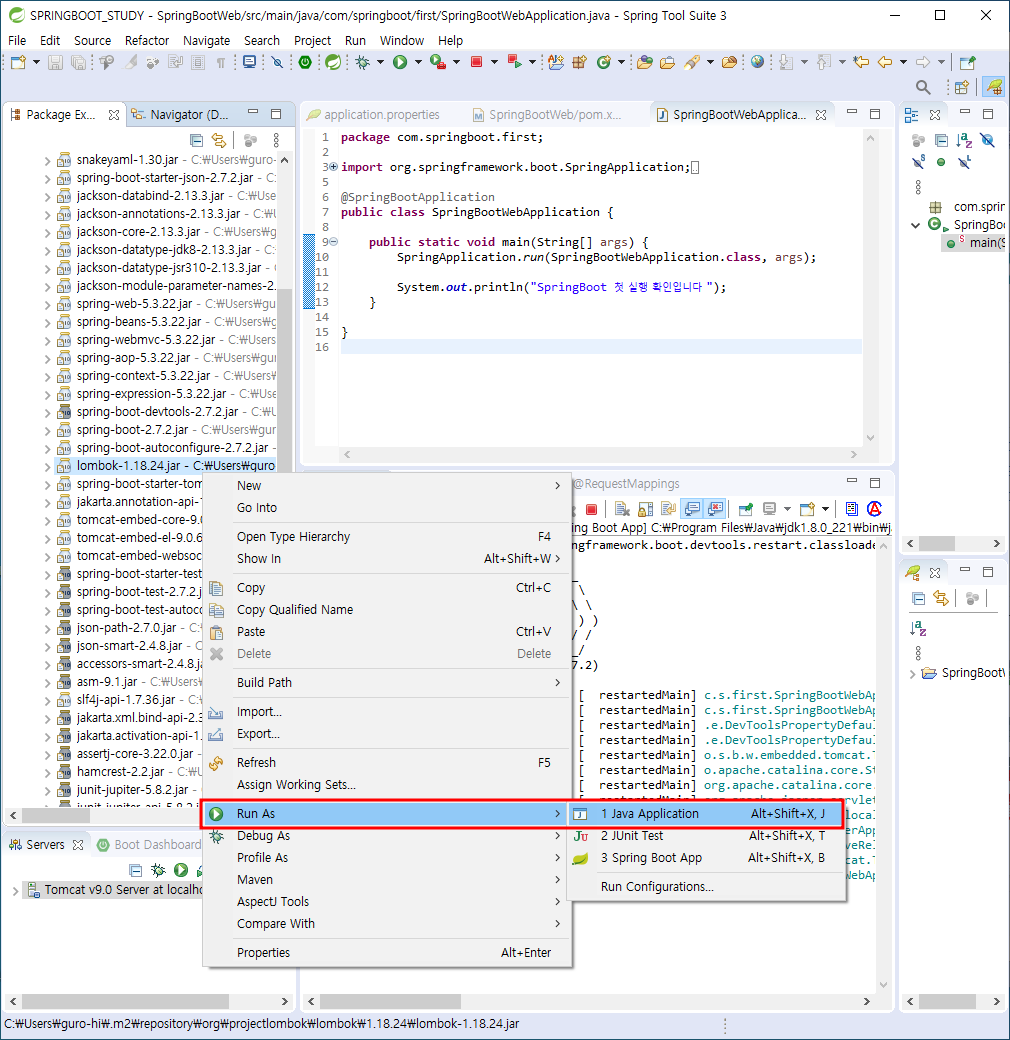Click line 16 in the code editor
This screenshot has height=1040, width=1010.
coord(601,347)
